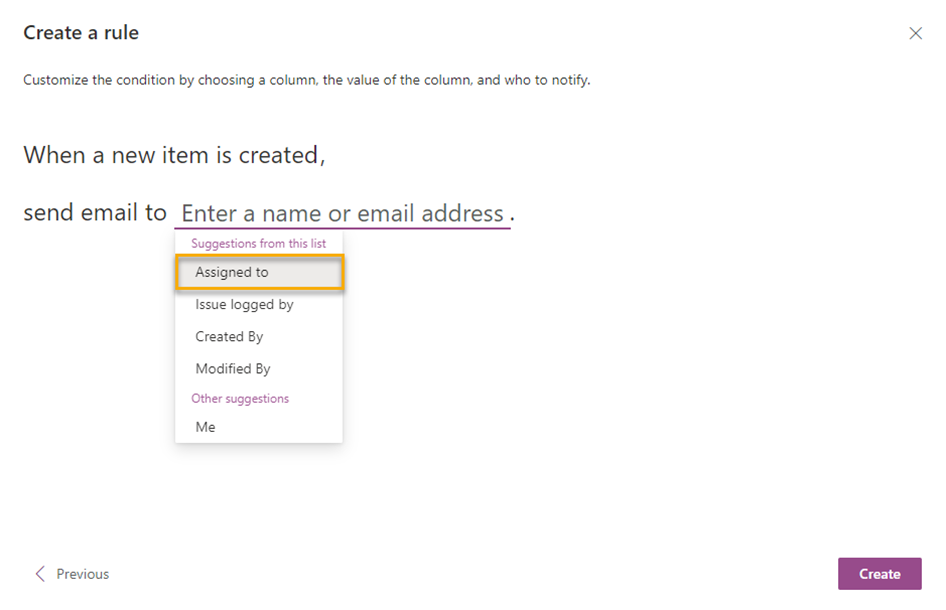The image size is (946, 610).
Task: Choose "Issue logged by" as email recipient
Action: click(244, 304)
